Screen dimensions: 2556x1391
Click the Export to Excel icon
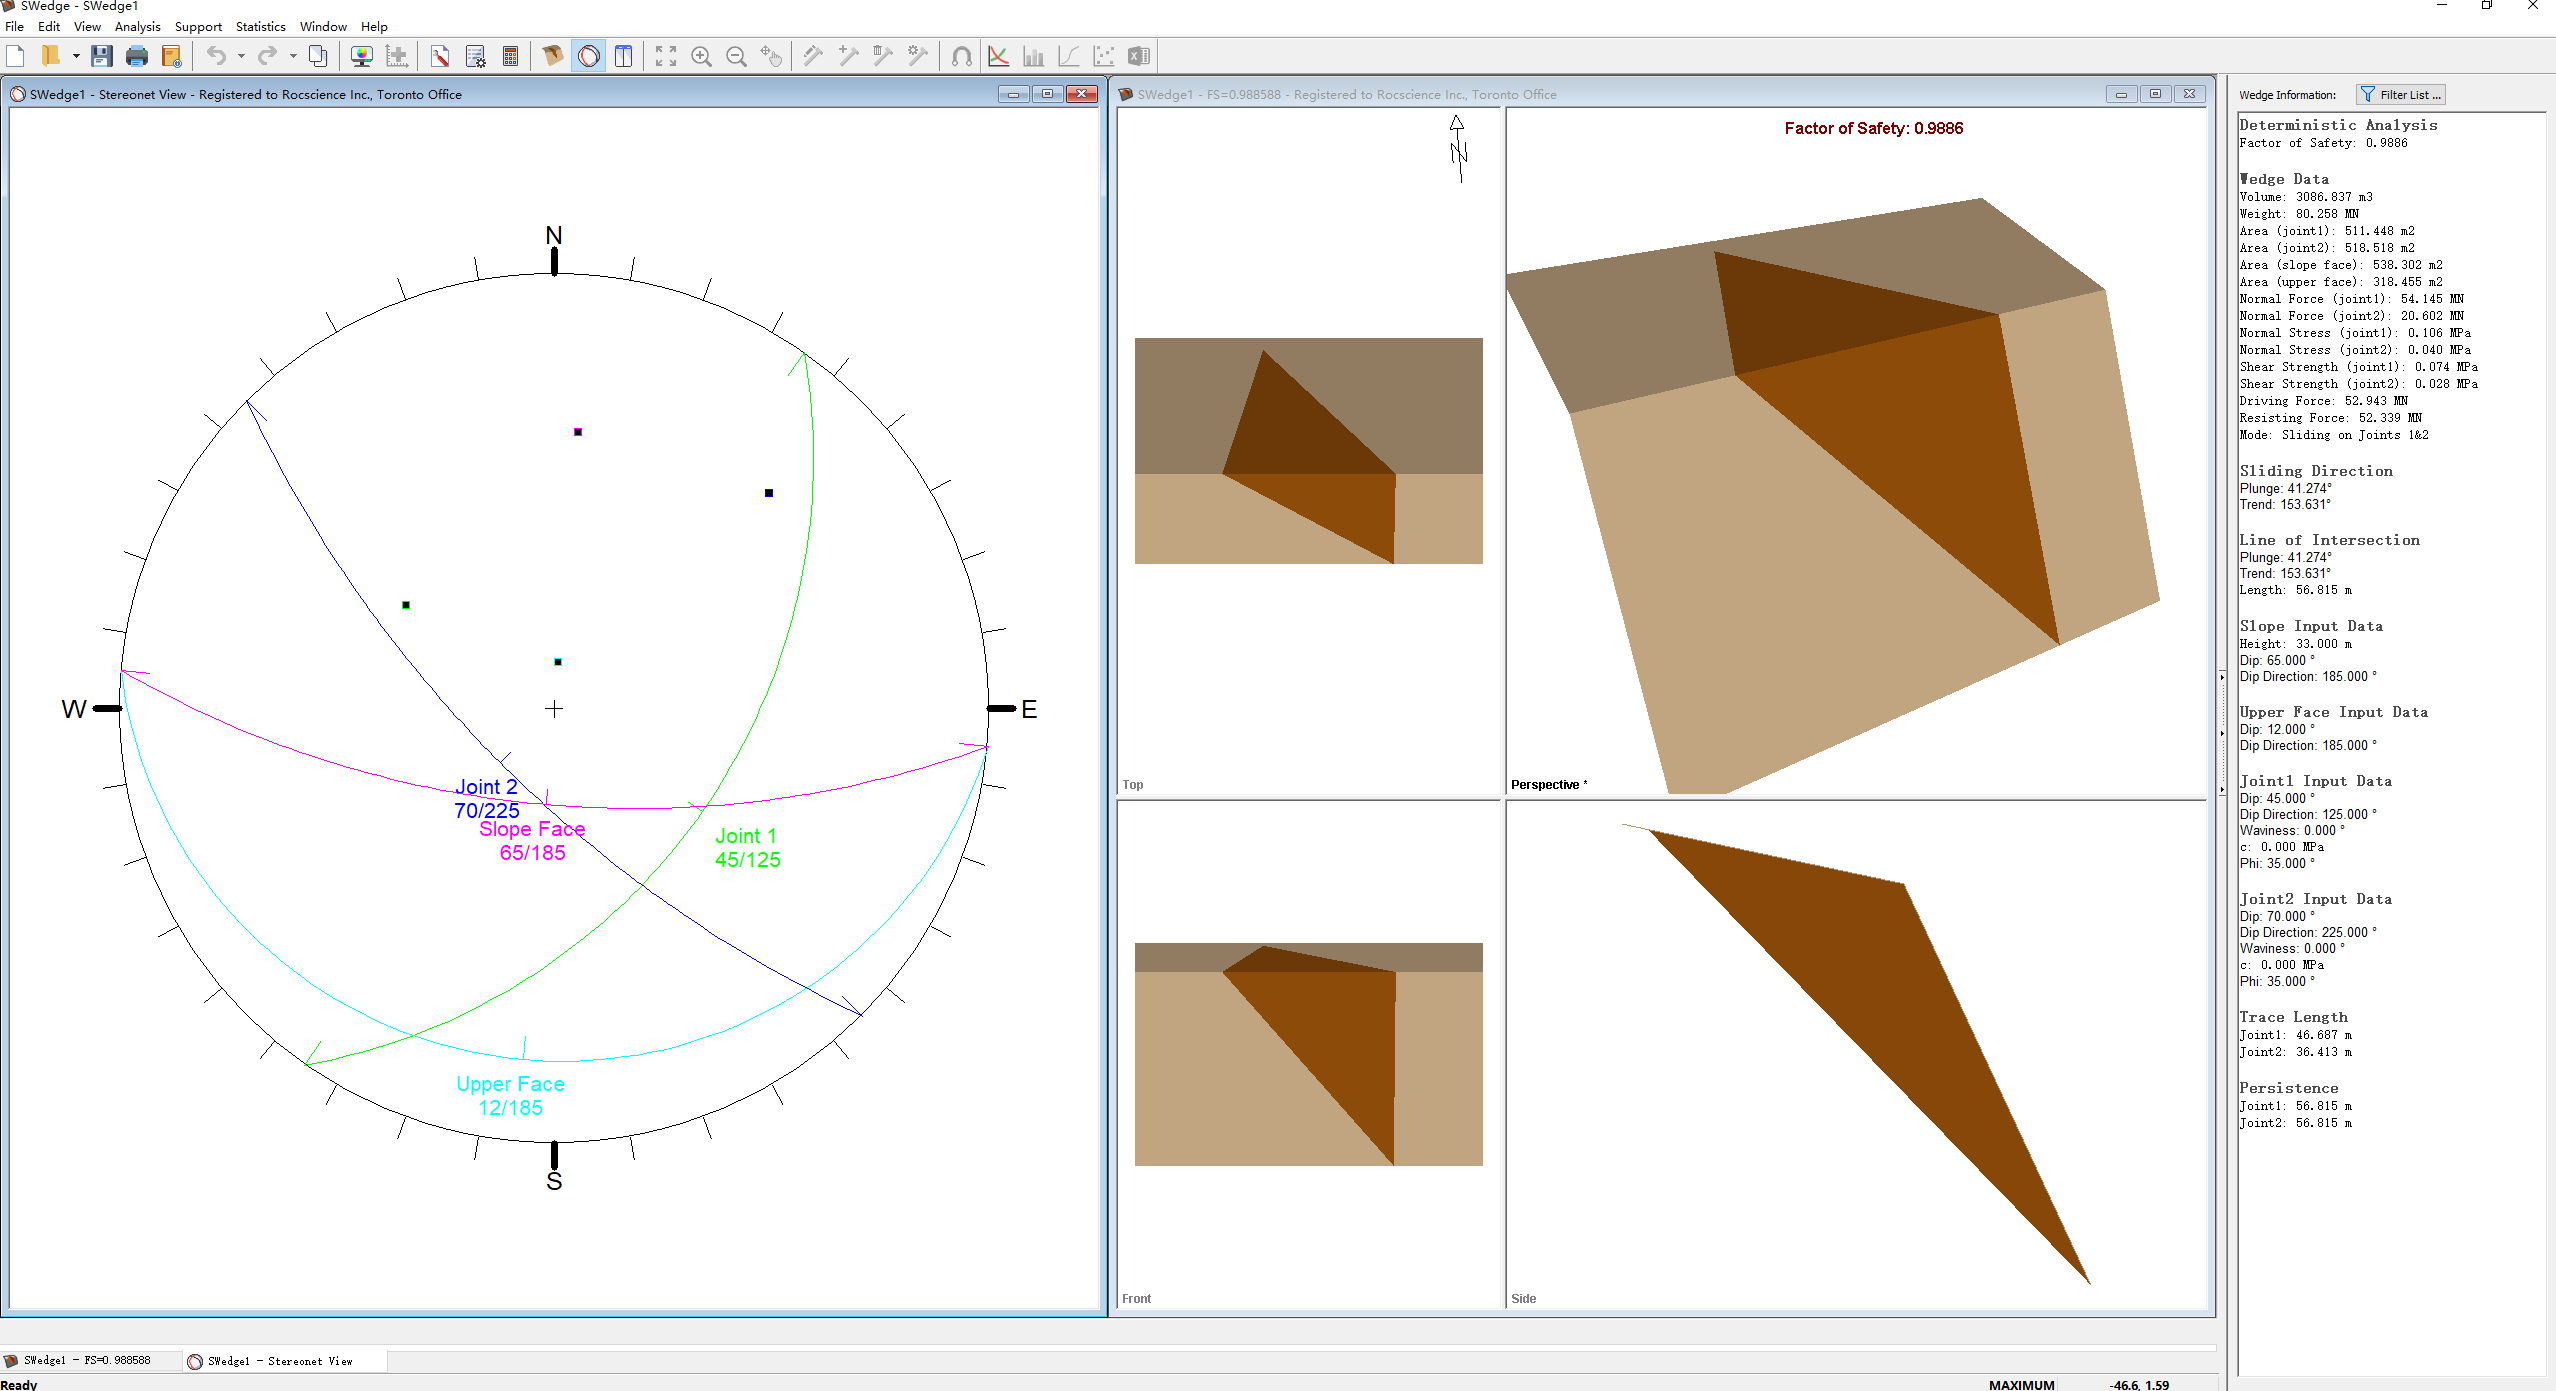tap(1138, 56)
